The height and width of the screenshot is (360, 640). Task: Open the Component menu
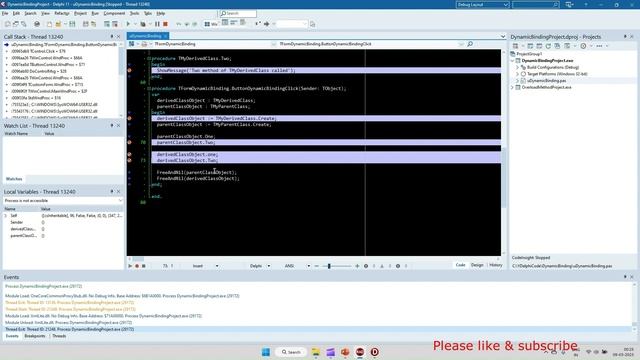(114, 13)
